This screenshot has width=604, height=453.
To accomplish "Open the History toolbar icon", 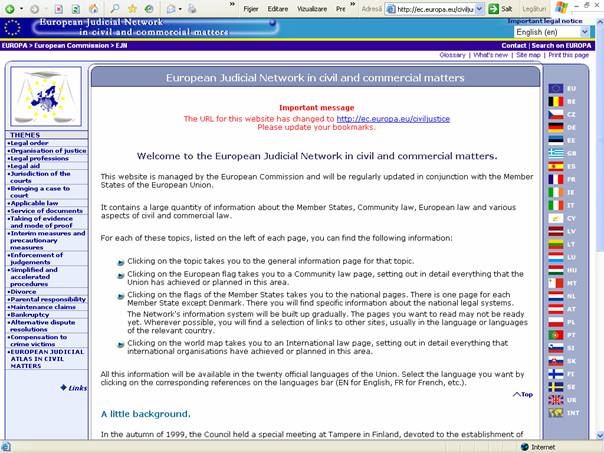I will [x=149, y=8].
